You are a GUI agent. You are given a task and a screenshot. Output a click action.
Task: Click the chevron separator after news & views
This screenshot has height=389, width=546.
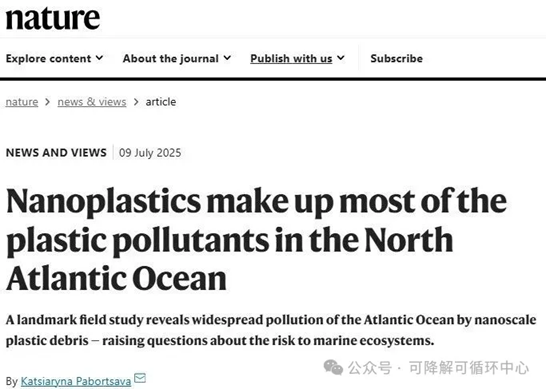coord(136,102)
